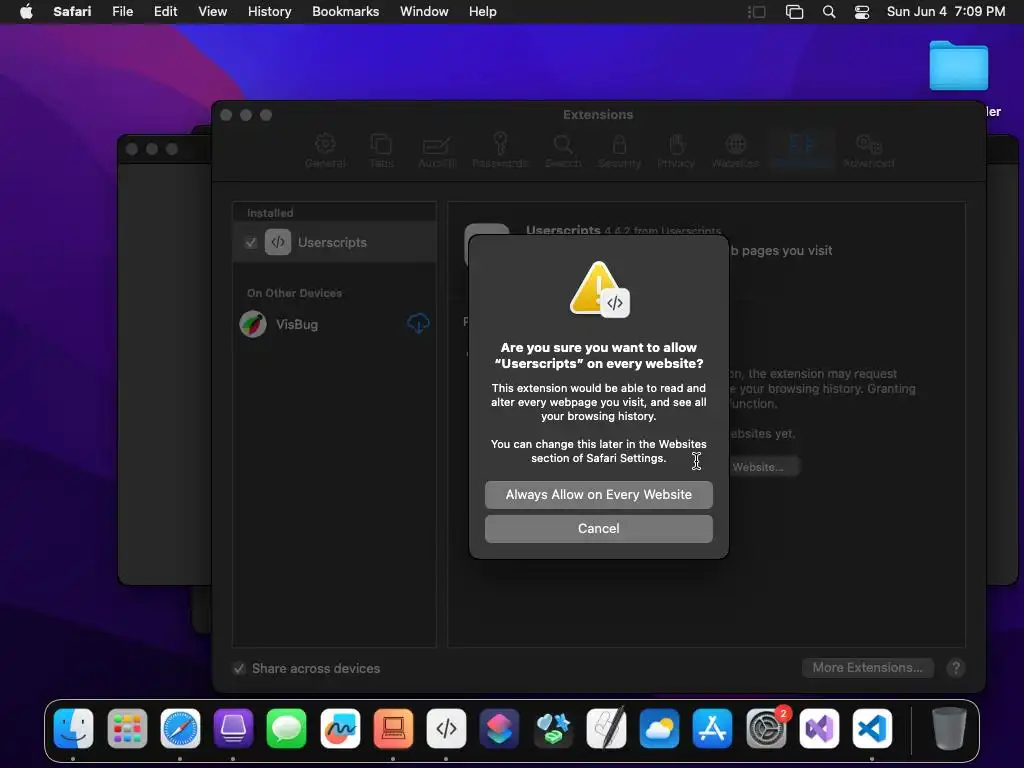This screenshot has height=768, width=1024.
Task: Cancel the Userscripts permission dialog
Action: [598, 528]
